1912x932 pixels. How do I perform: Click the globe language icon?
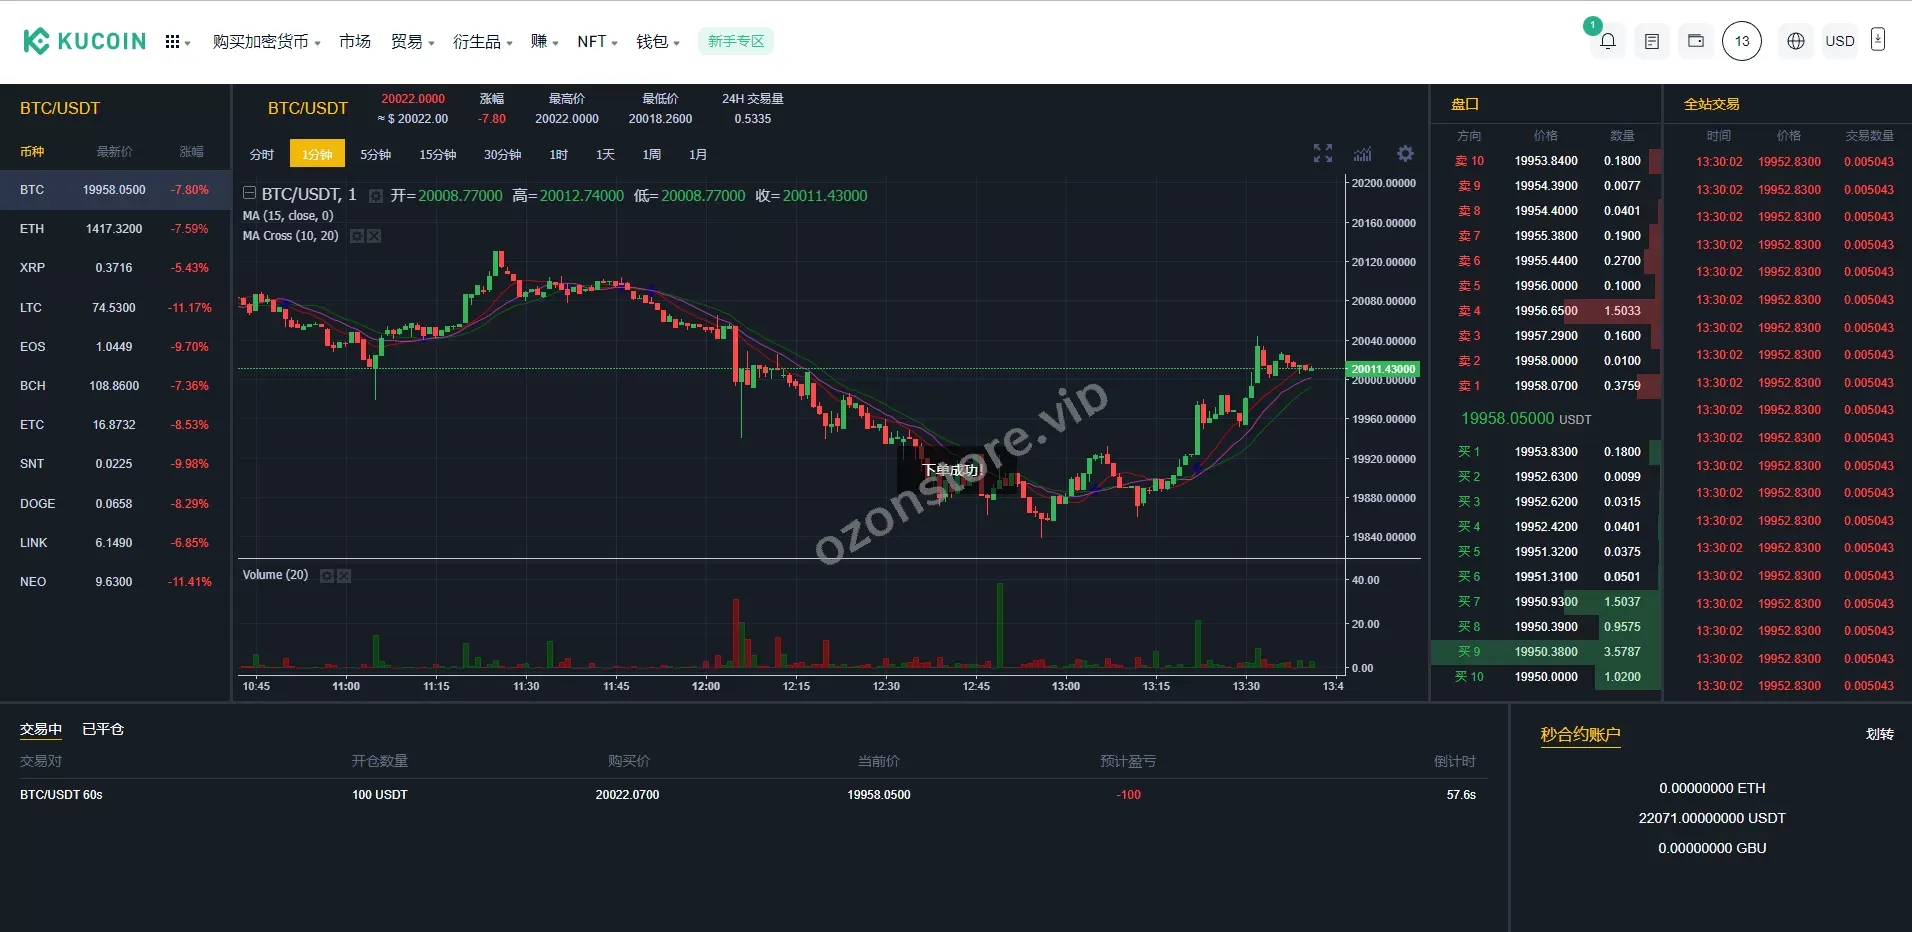1796,41
